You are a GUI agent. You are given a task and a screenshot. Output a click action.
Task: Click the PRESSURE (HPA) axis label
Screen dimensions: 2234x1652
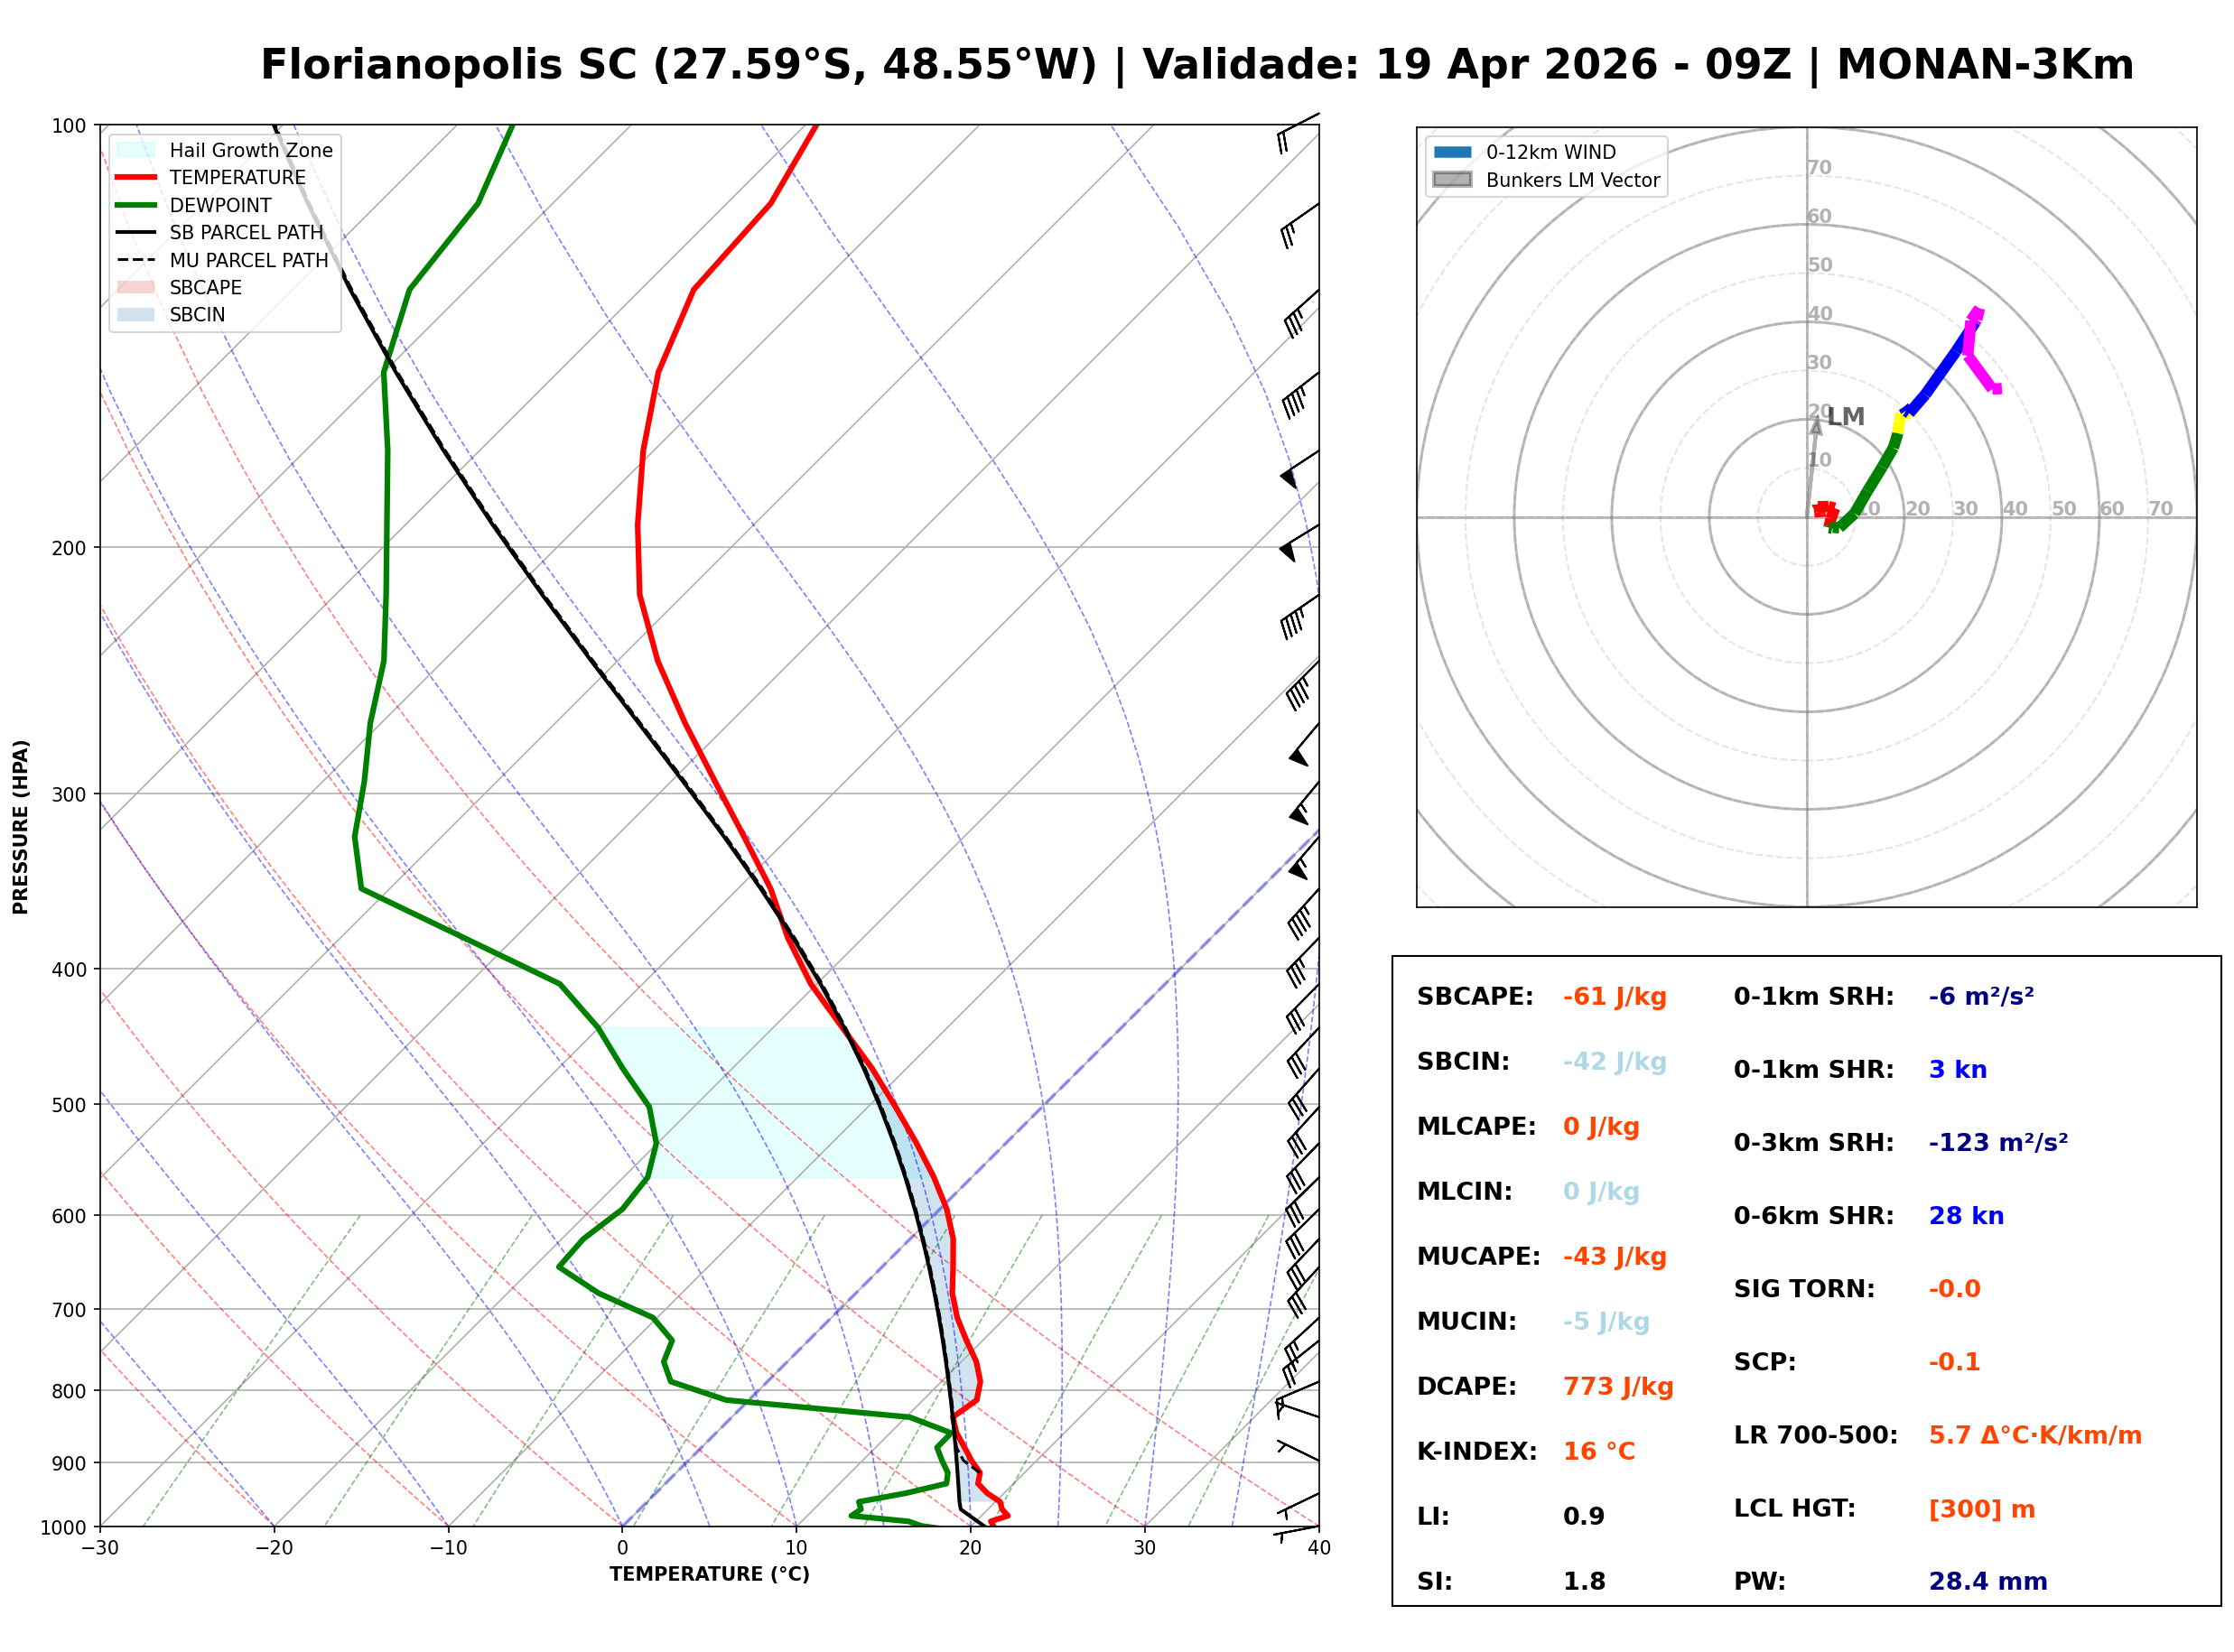click(x=21, y=827)
